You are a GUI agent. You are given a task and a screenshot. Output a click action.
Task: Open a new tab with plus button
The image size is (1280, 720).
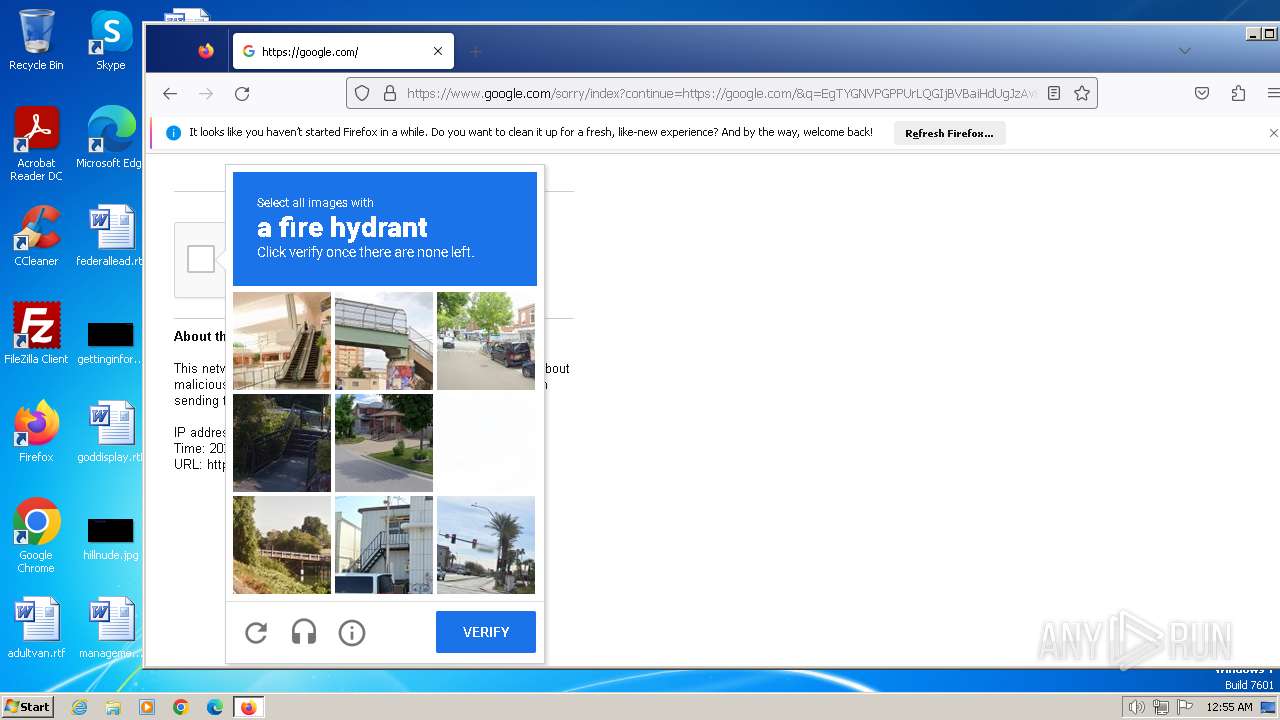tap(476, 51)
